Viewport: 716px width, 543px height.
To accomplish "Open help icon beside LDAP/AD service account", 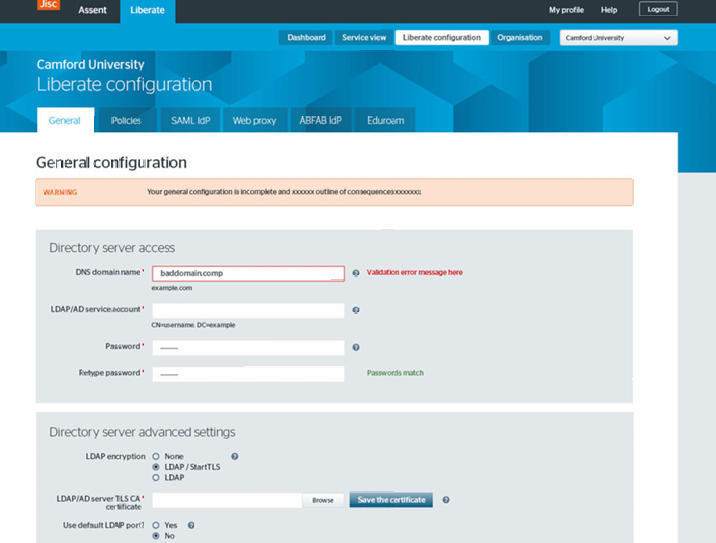I will tap(356, 310).
